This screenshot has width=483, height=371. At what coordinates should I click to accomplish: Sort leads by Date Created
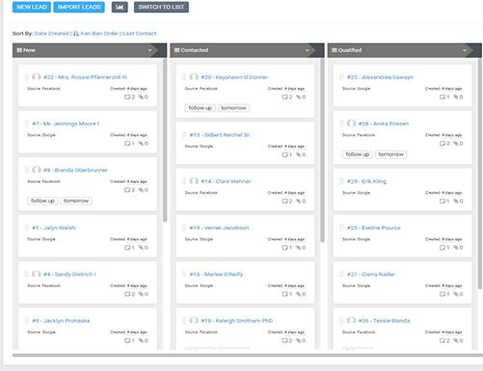coord(51,33)
